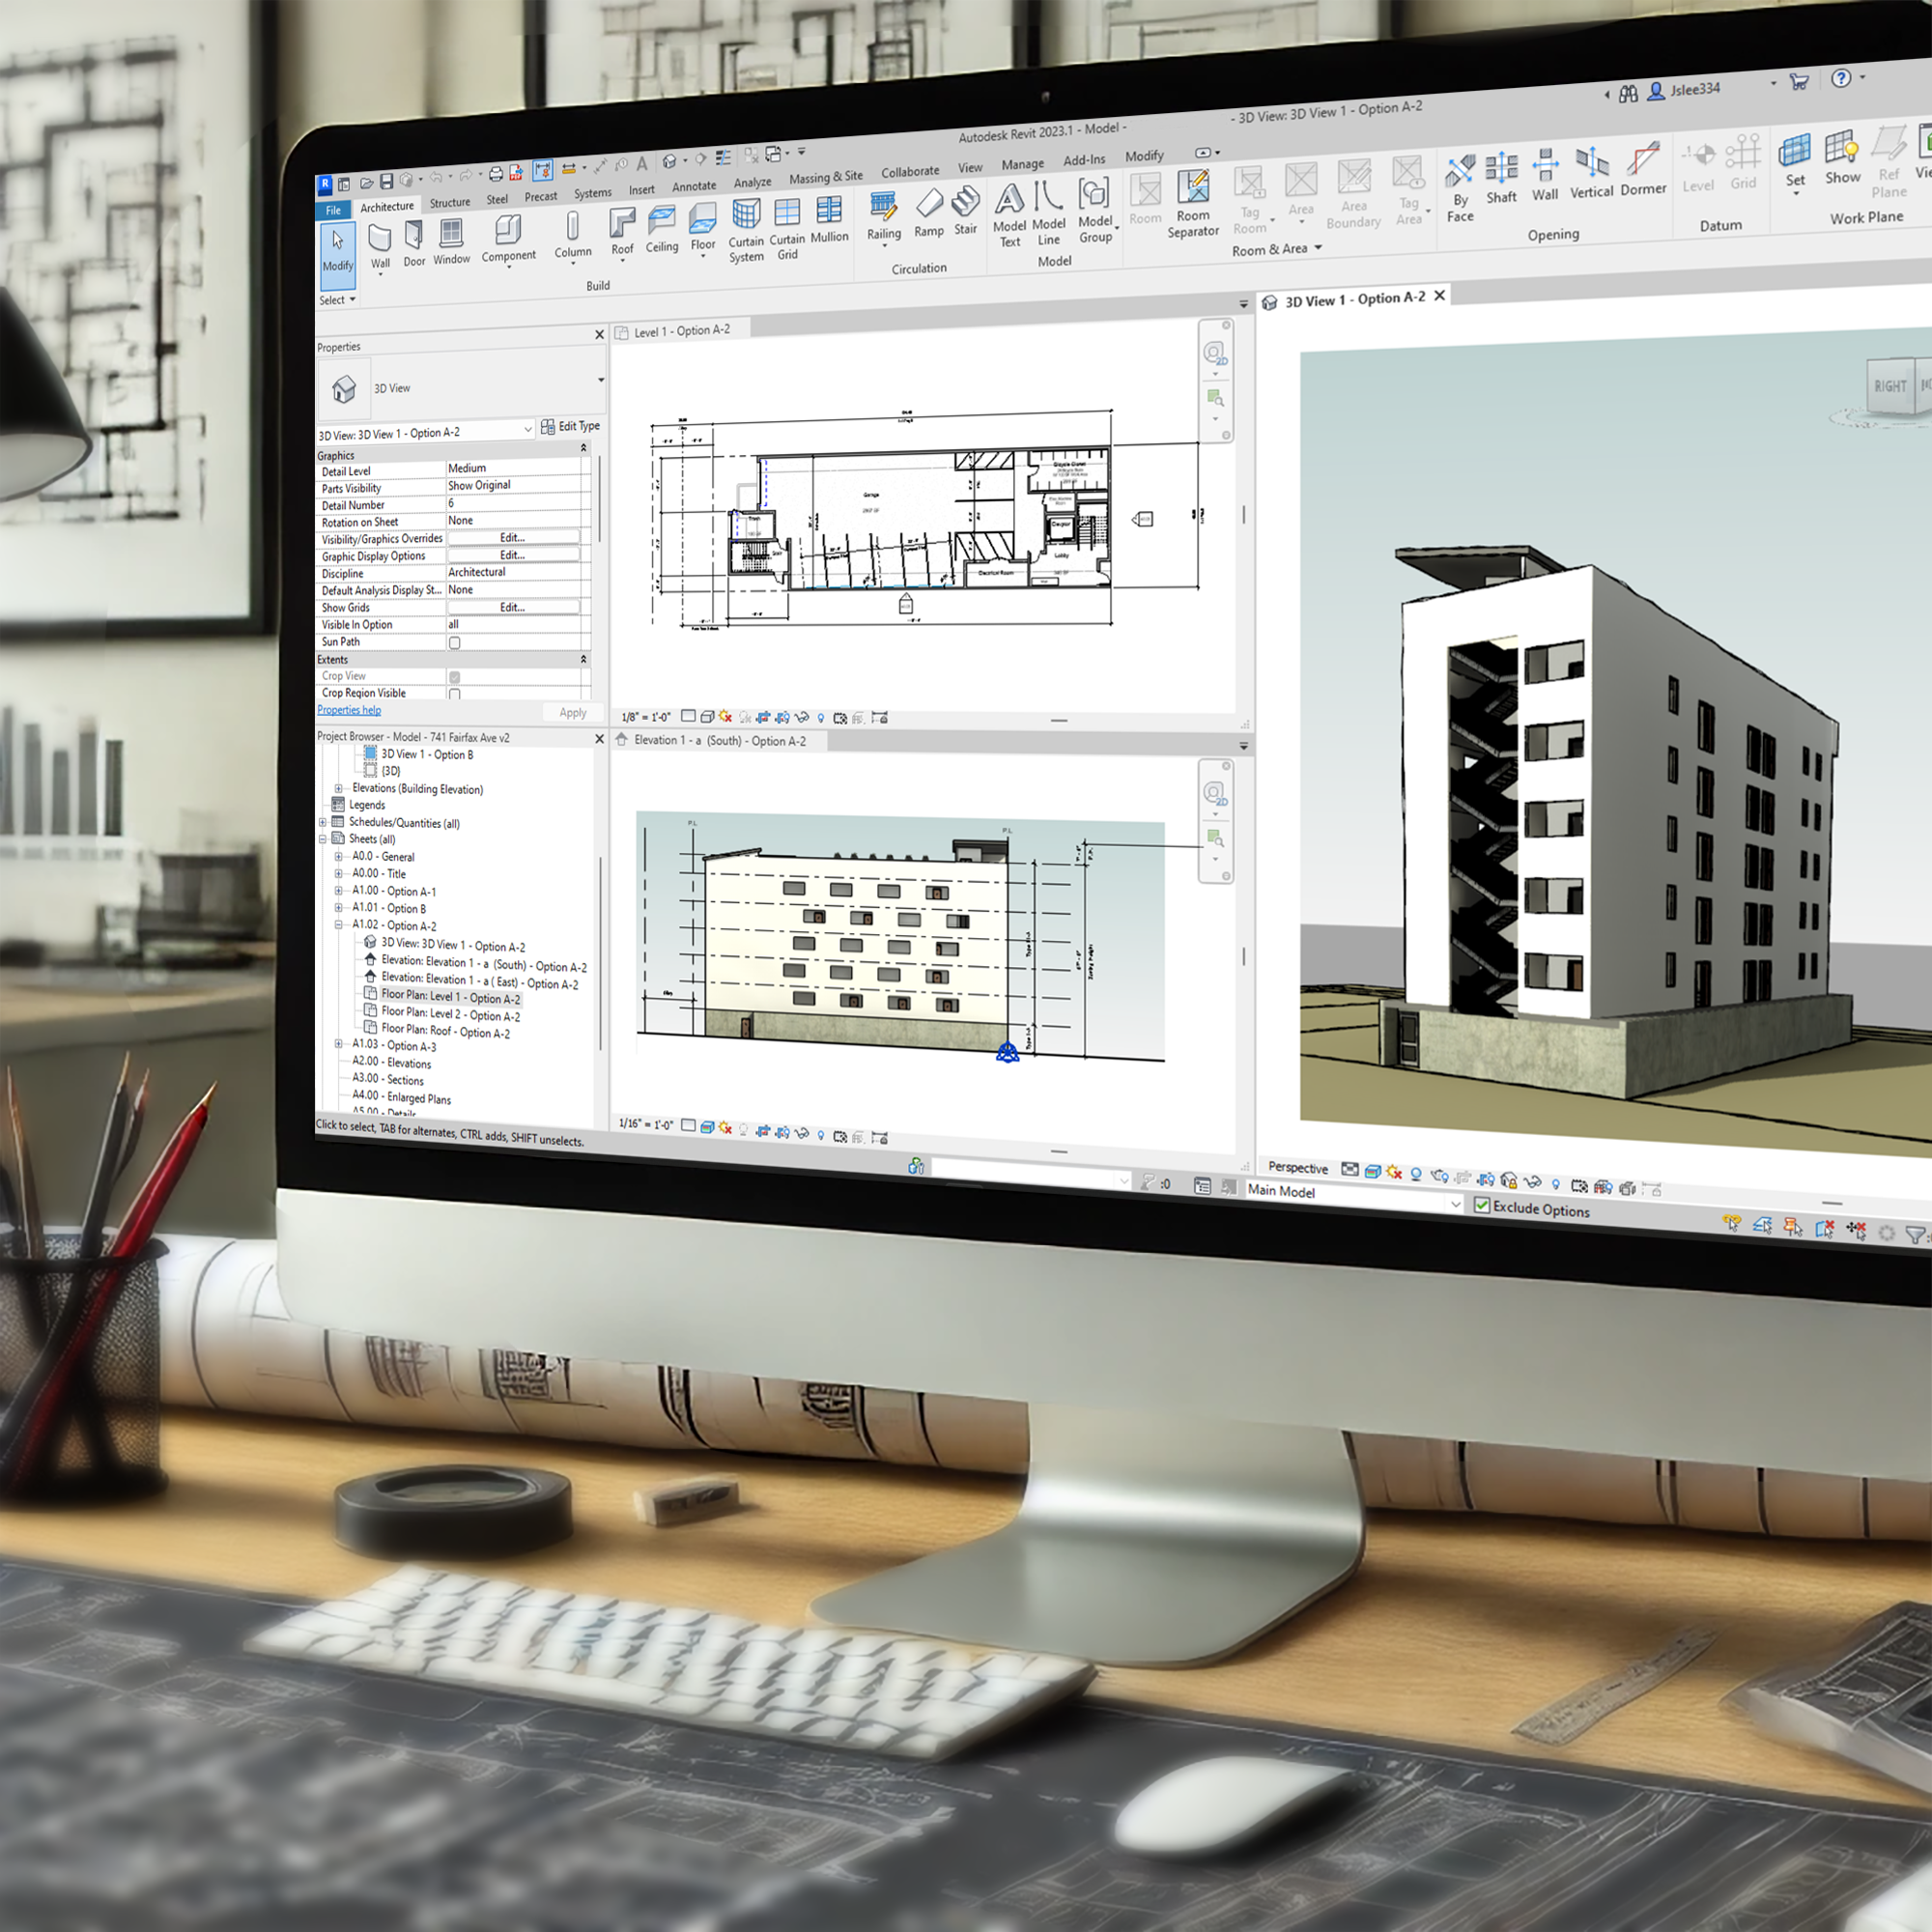Screen dimensions: 1932x1932
Task: Enable the Crop Region Visible checkbox
Action: pos(455,693)
